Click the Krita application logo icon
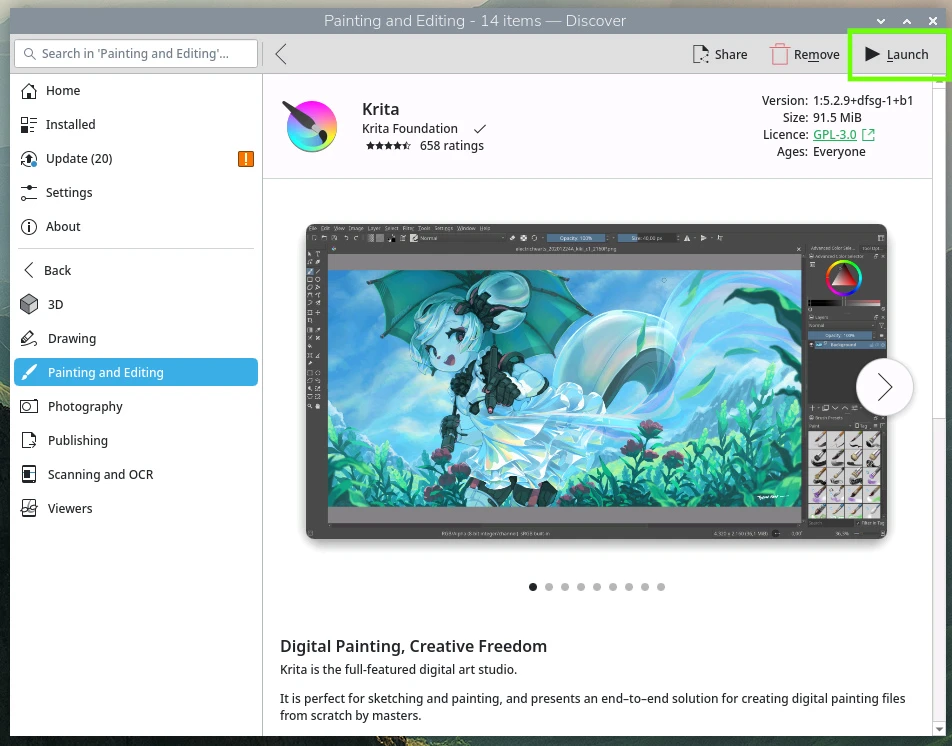 tap(311, 126)
